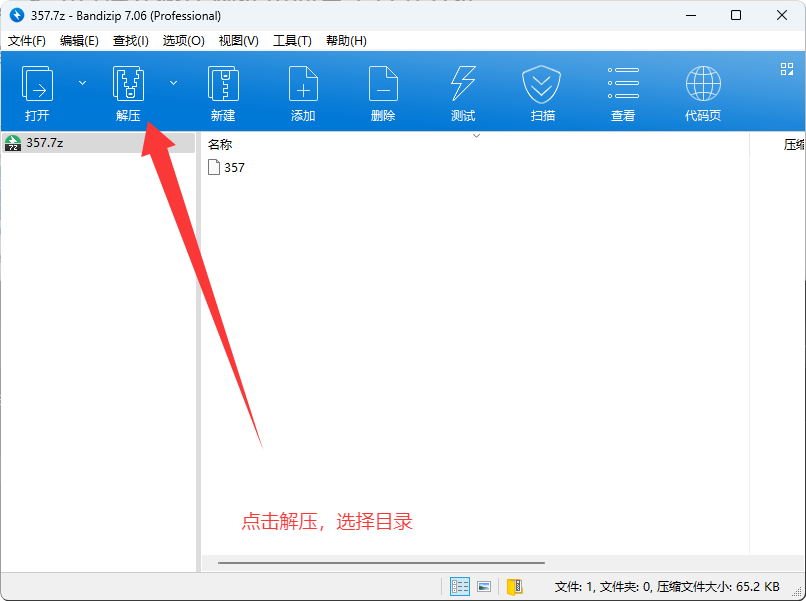Viewport: 806px width, 601px height.
Task: Open the 选项 menu
Action: click(x=183, y=40)
